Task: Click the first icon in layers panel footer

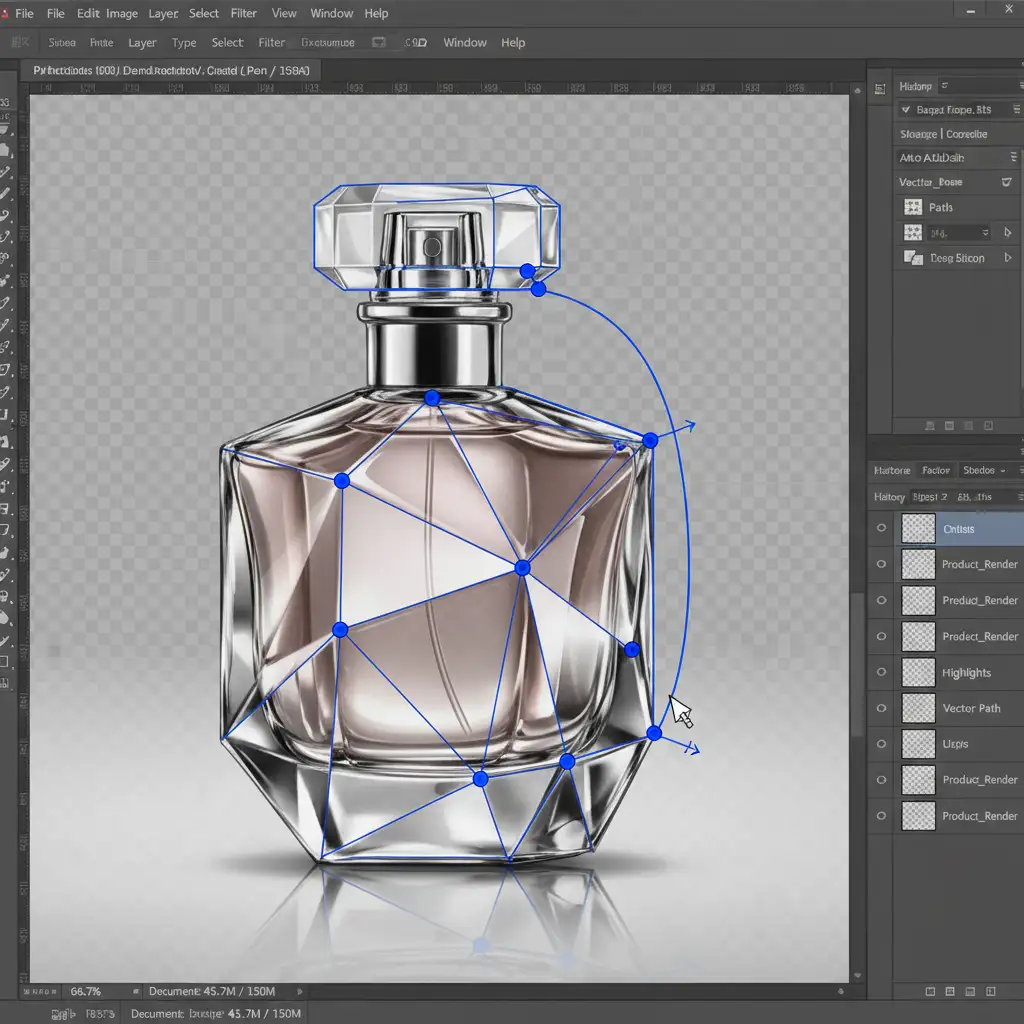Action: (x=931, y=992)
